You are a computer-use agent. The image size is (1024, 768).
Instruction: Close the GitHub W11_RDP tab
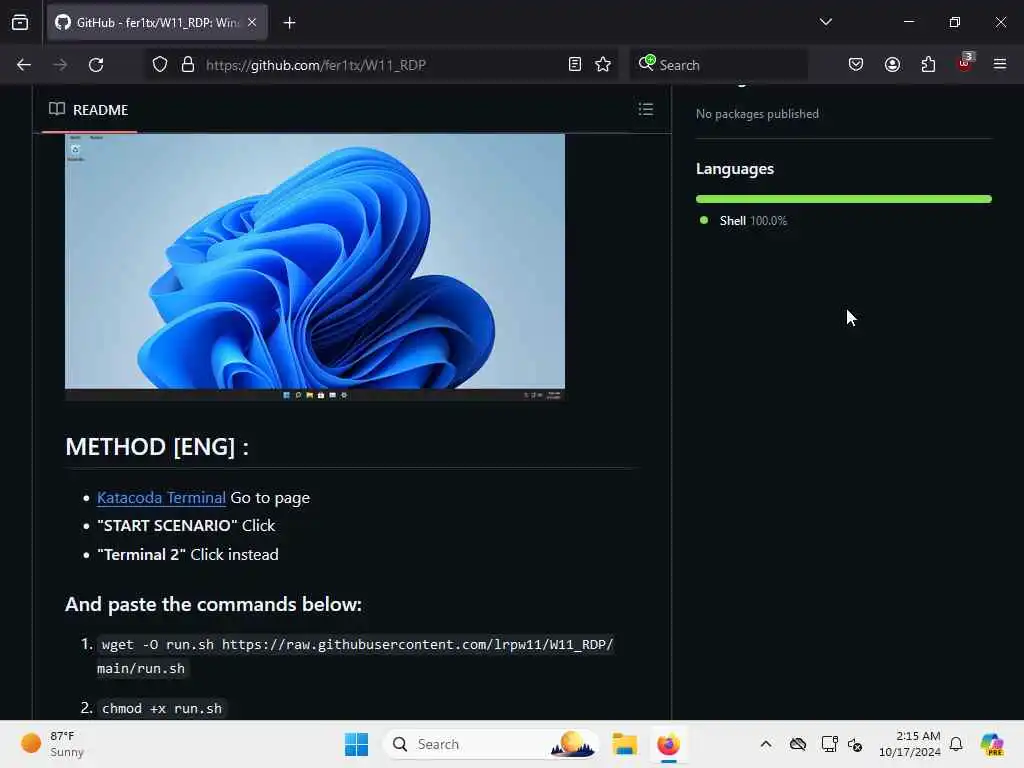[x=252, y=22]
